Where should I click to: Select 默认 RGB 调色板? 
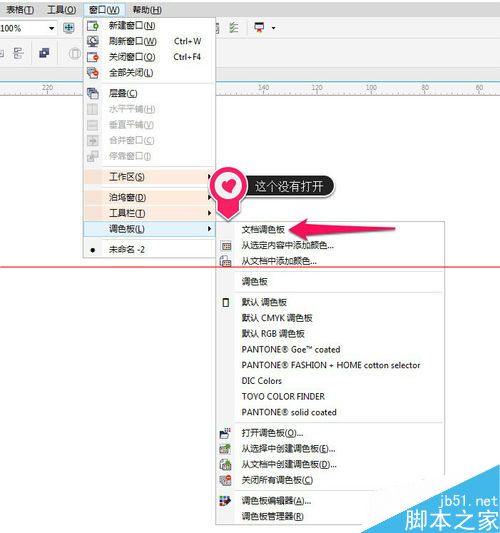tap(330, 334)
